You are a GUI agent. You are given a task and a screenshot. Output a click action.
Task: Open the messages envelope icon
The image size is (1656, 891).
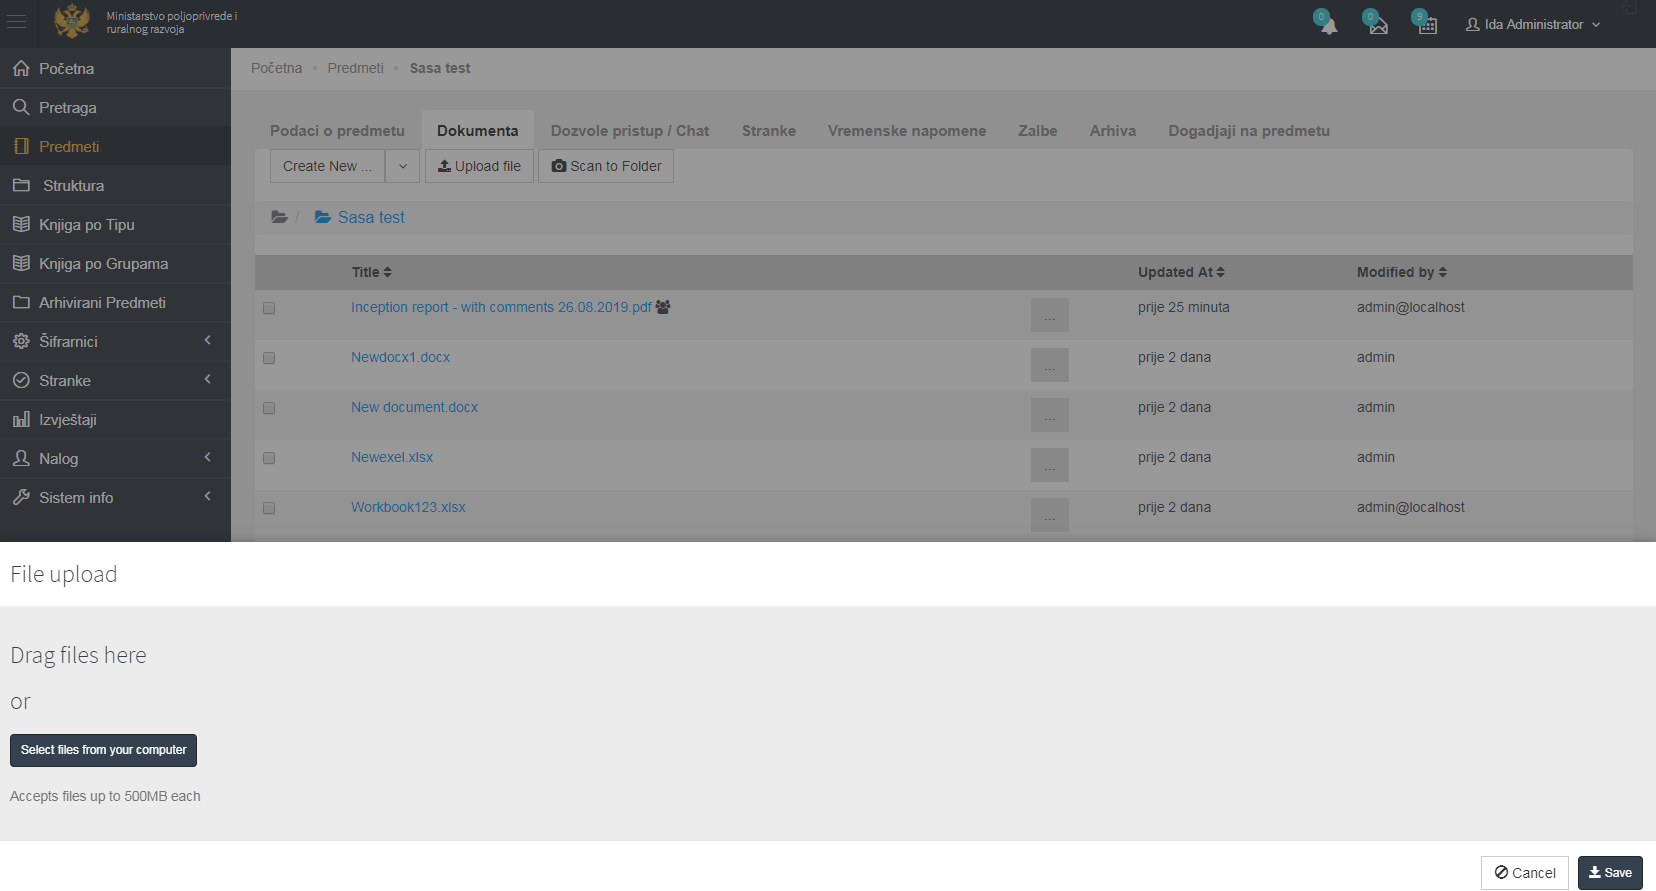point(1378,25)
